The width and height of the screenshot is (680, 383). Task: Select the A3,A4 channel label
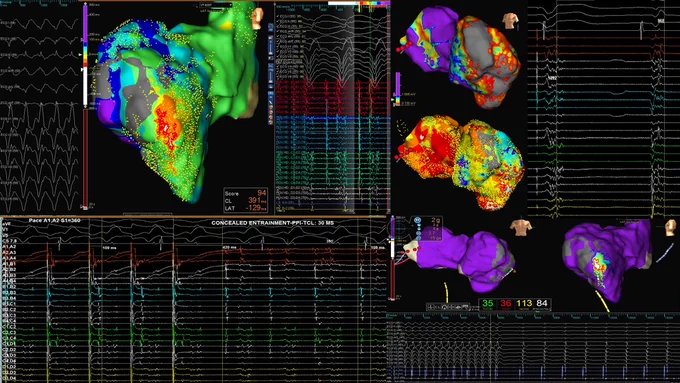[9, 258]
